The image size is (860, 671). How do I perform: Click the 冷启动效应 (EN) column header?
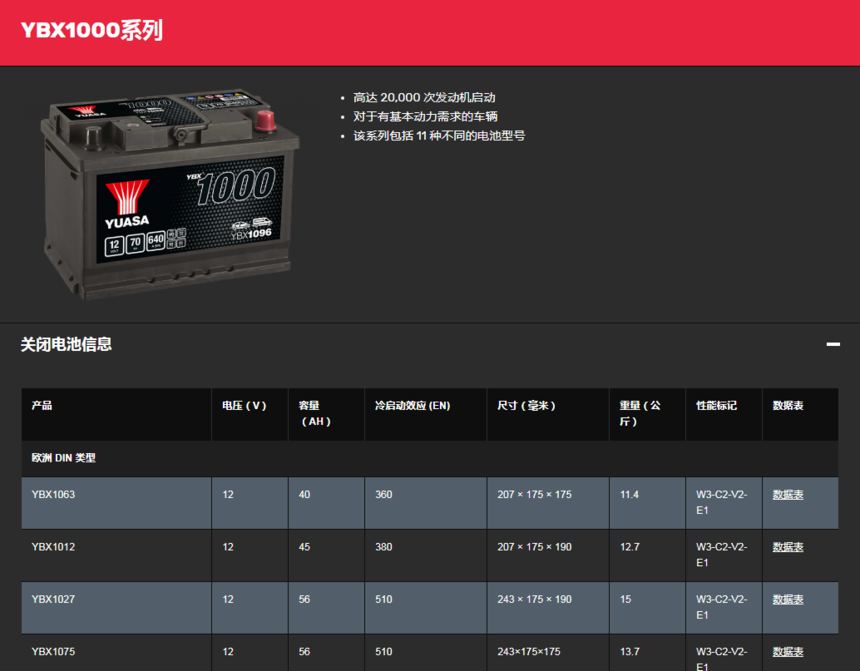coord(426,414)
